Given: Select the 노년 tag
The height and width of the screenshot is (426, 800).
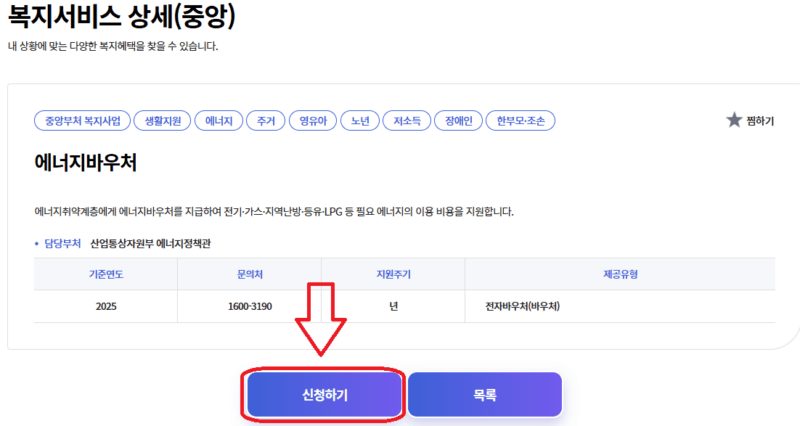Looking at the screenshot, I should (360, 121).
